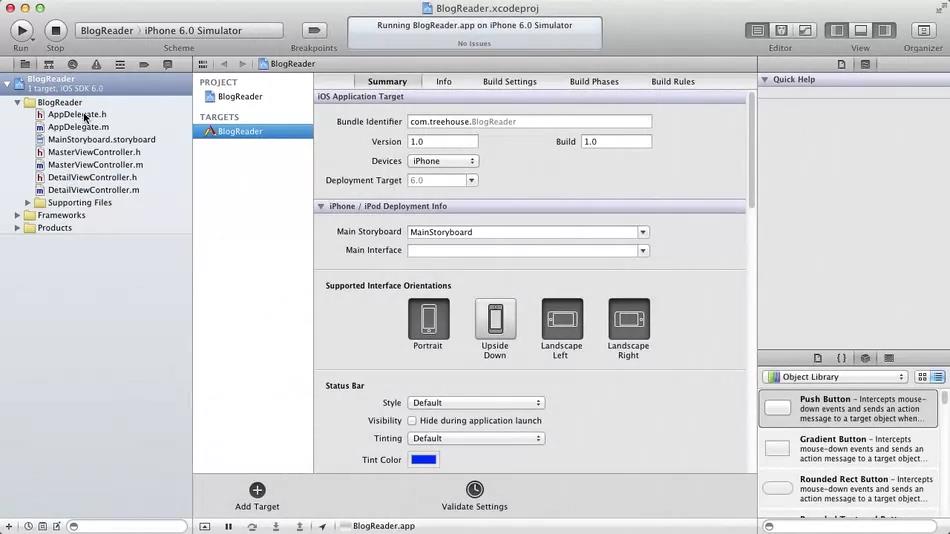Image resolution: width=950 pixels, height=534 pixels.
Task: Toggle Upside Down orientation
Action: 495,319
